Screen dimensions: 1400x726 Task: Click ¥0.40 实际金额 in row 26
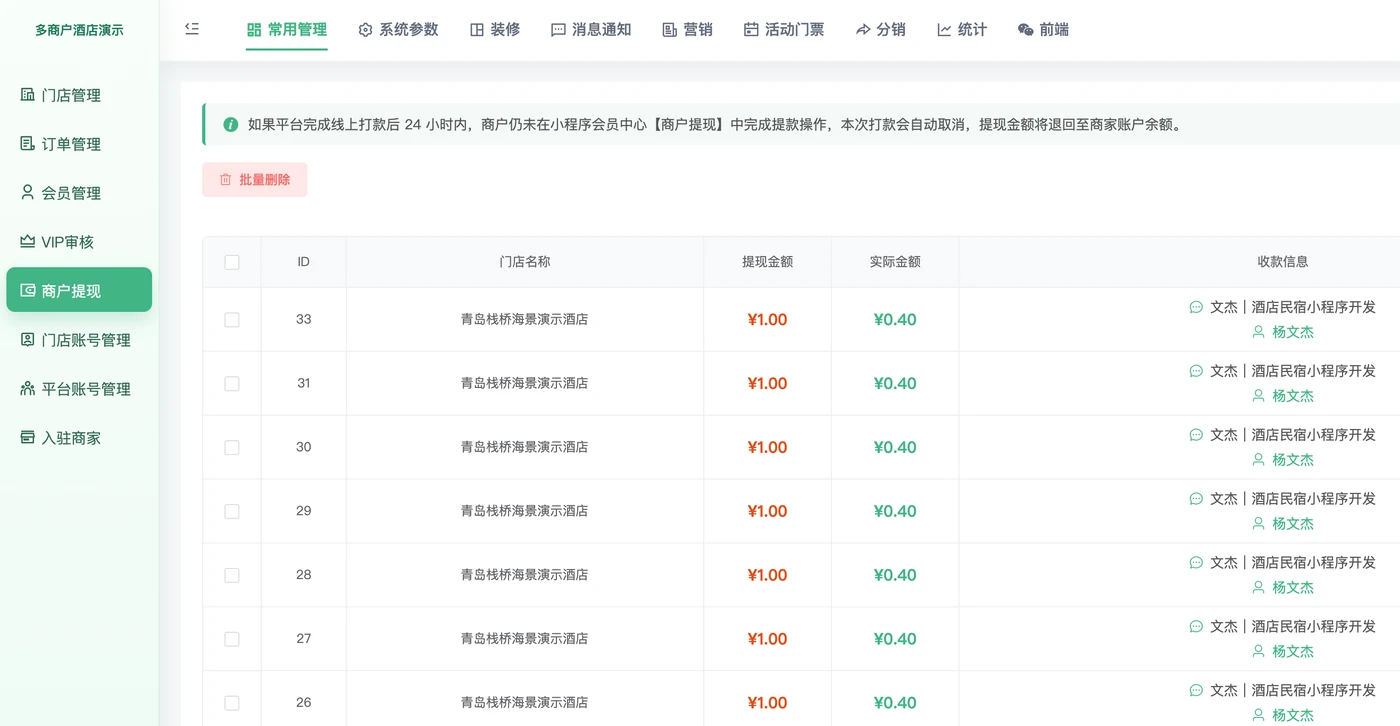click(x=895, y=703)
